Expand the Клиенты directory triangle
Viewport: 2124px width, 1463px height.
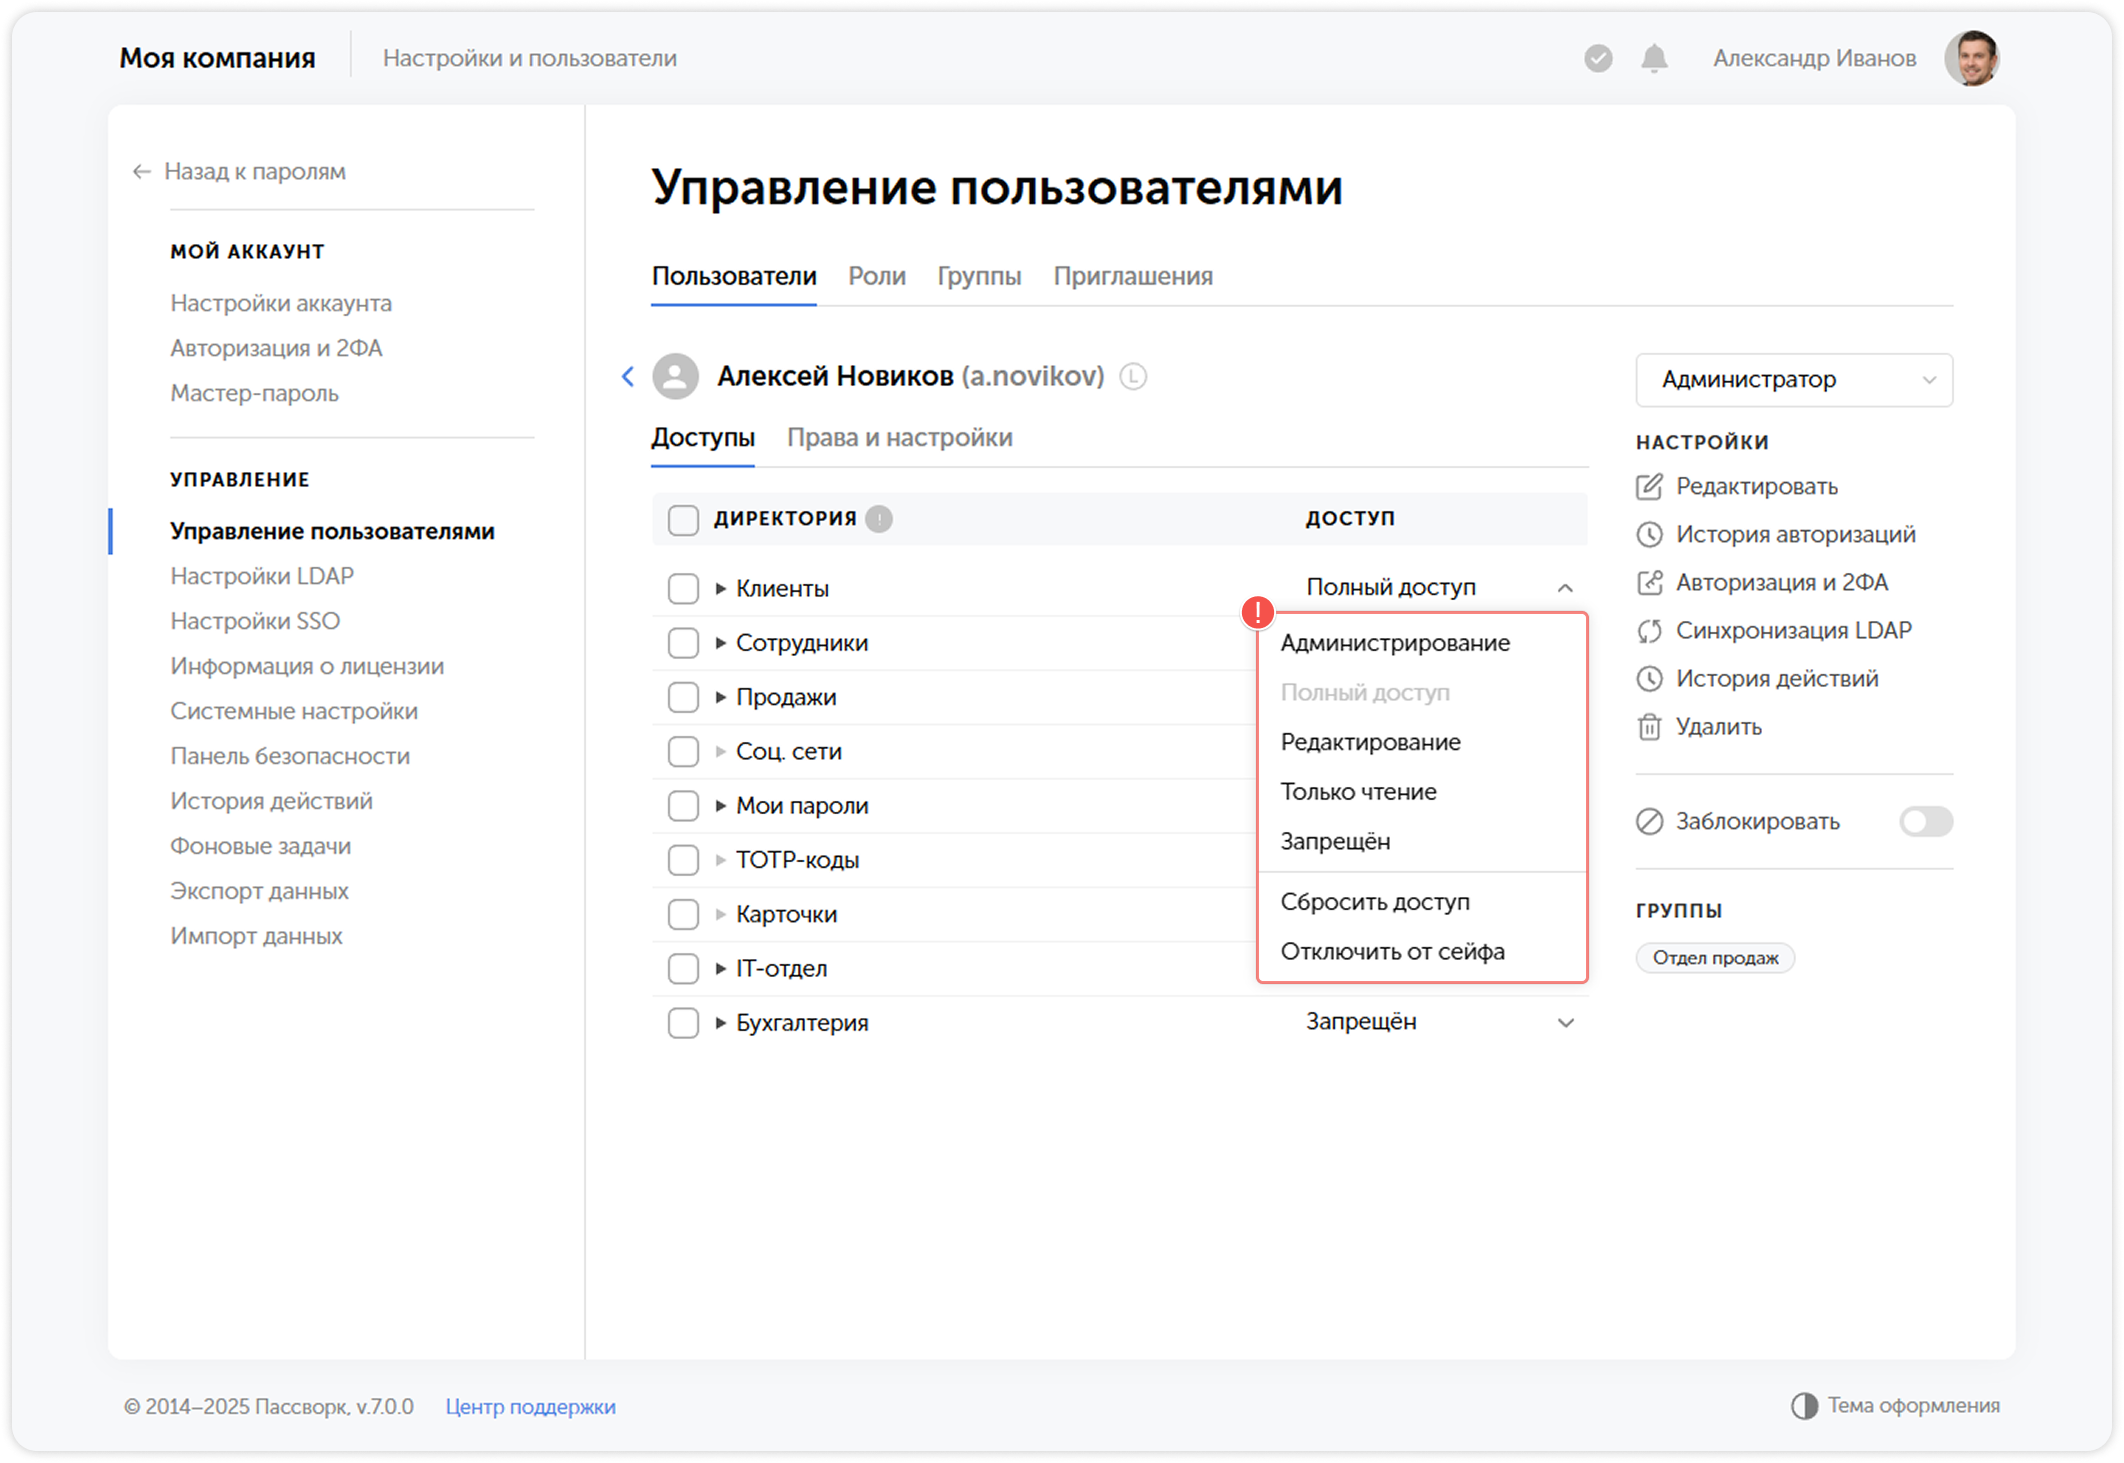(720, 589)
